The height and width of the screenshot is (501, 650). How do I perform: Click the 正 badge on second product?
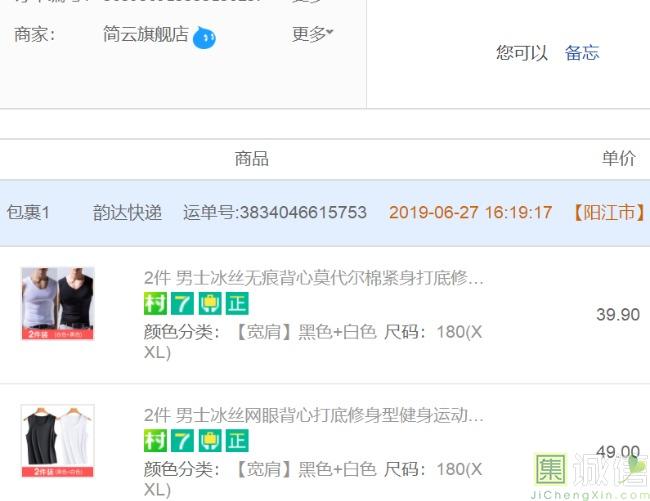(237, 440)
